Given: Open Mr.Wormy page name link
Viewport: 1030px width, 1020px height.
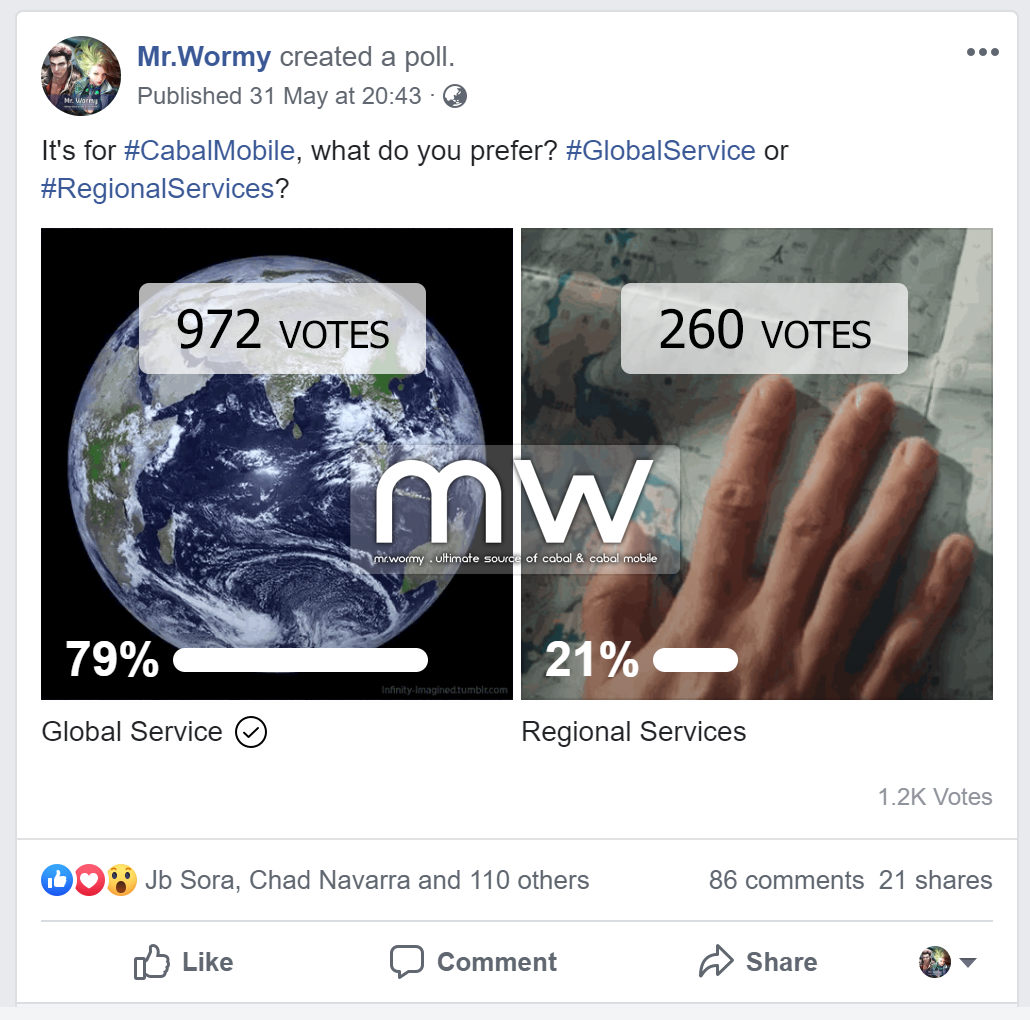Looking at the screenshot, I should coord(204,57).
